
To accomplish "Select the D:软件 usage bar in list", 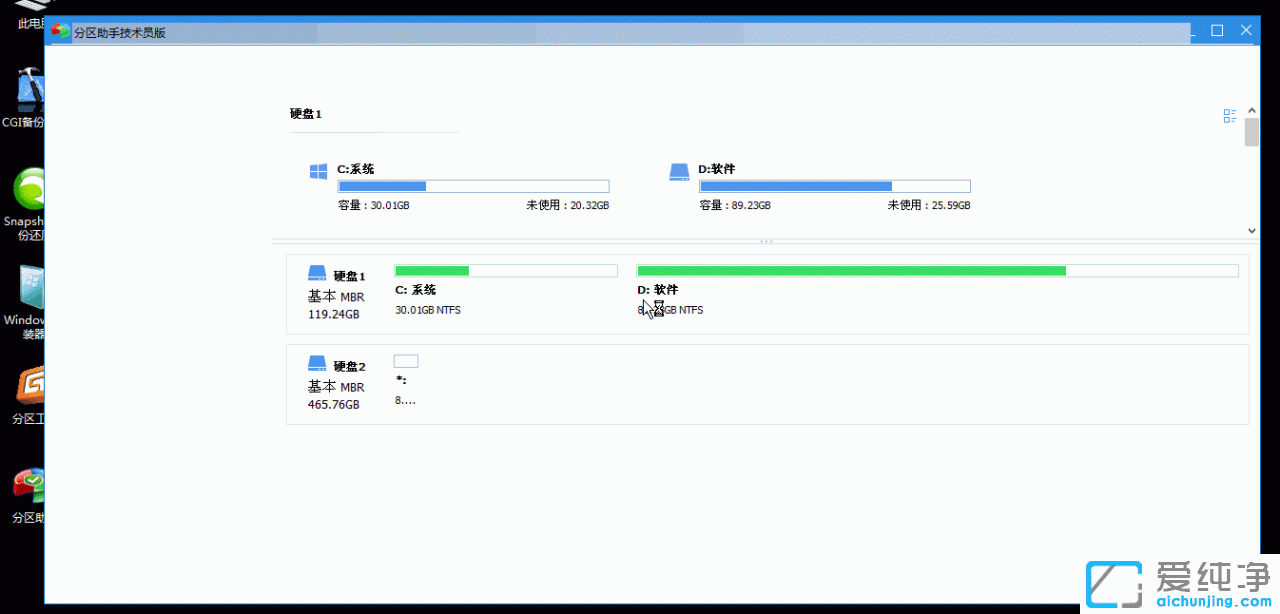I will coord(835,186).
